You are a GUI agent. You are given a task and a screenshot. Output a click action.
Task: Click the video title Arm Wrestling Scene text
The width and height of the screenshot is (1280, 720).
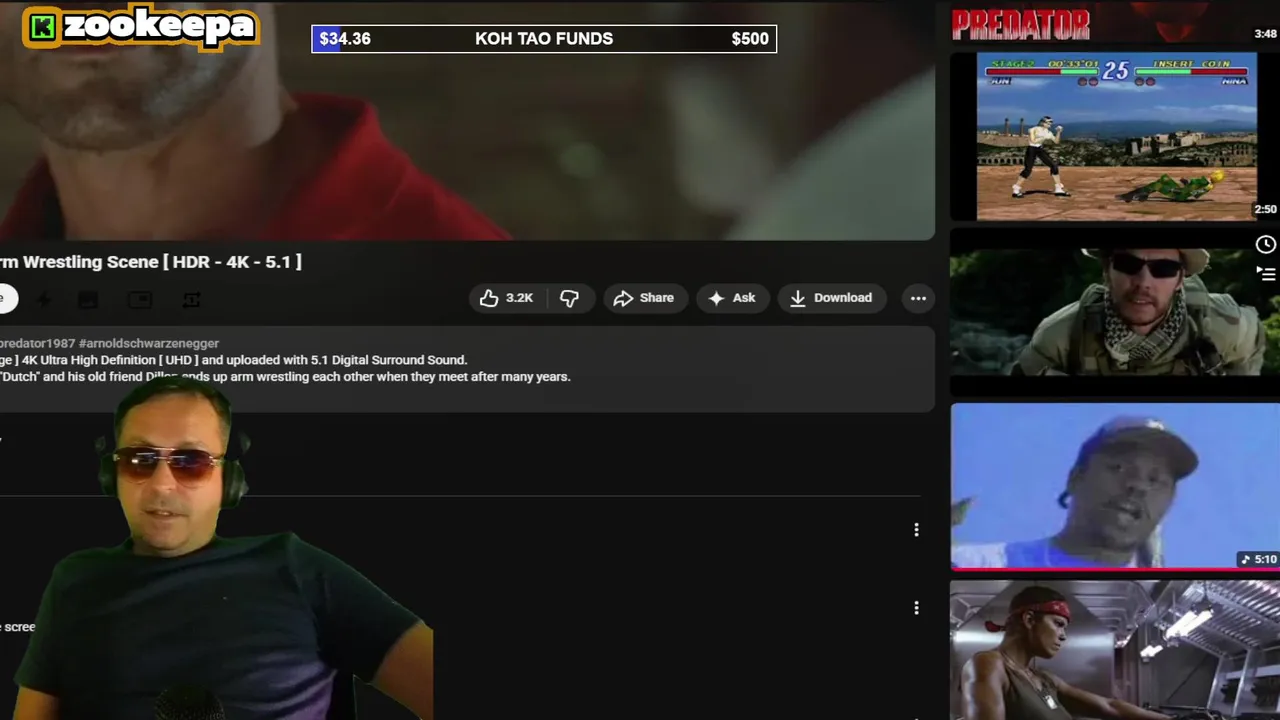(150, 262)
